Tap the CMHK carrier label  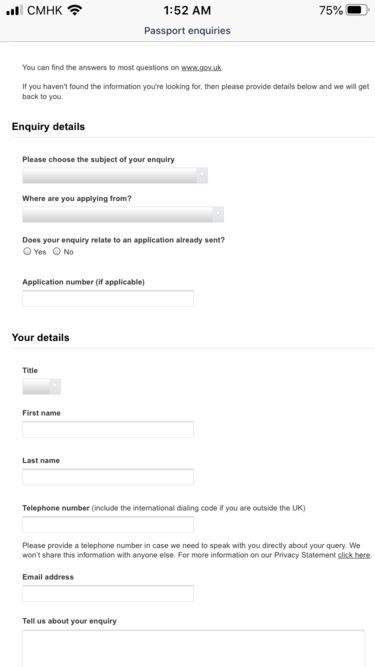[x=45, y=11]
